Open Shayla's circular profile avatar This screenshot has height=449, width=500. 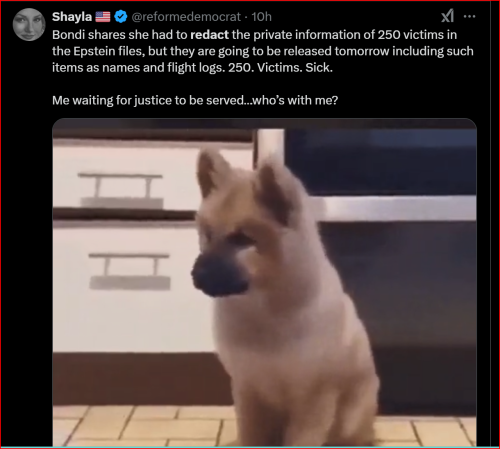tap(29, 25)
